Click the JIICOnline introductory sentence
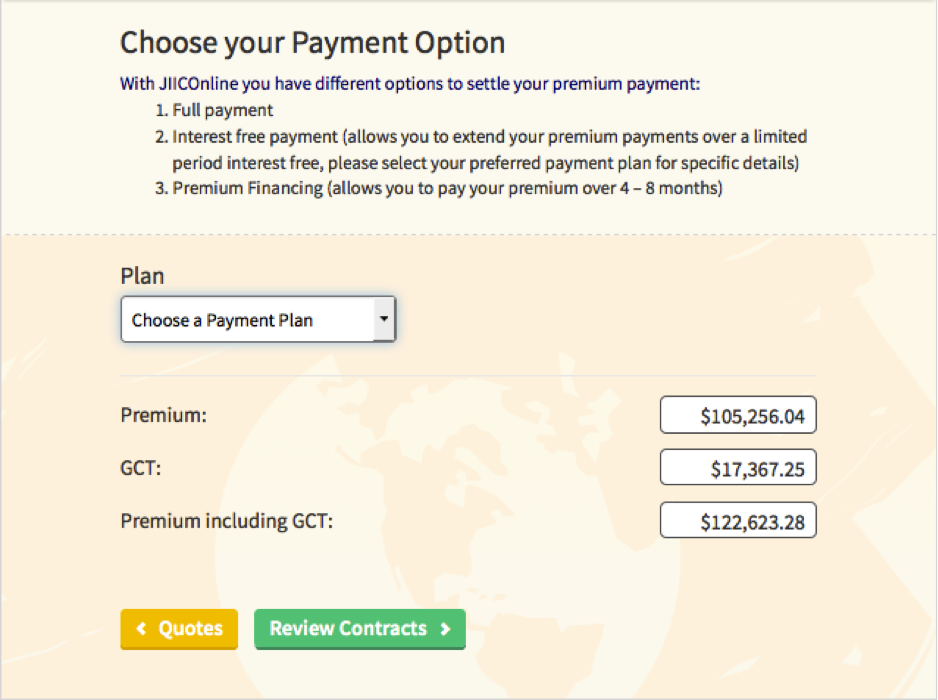The image size is (938, 700). pos(410,84)
